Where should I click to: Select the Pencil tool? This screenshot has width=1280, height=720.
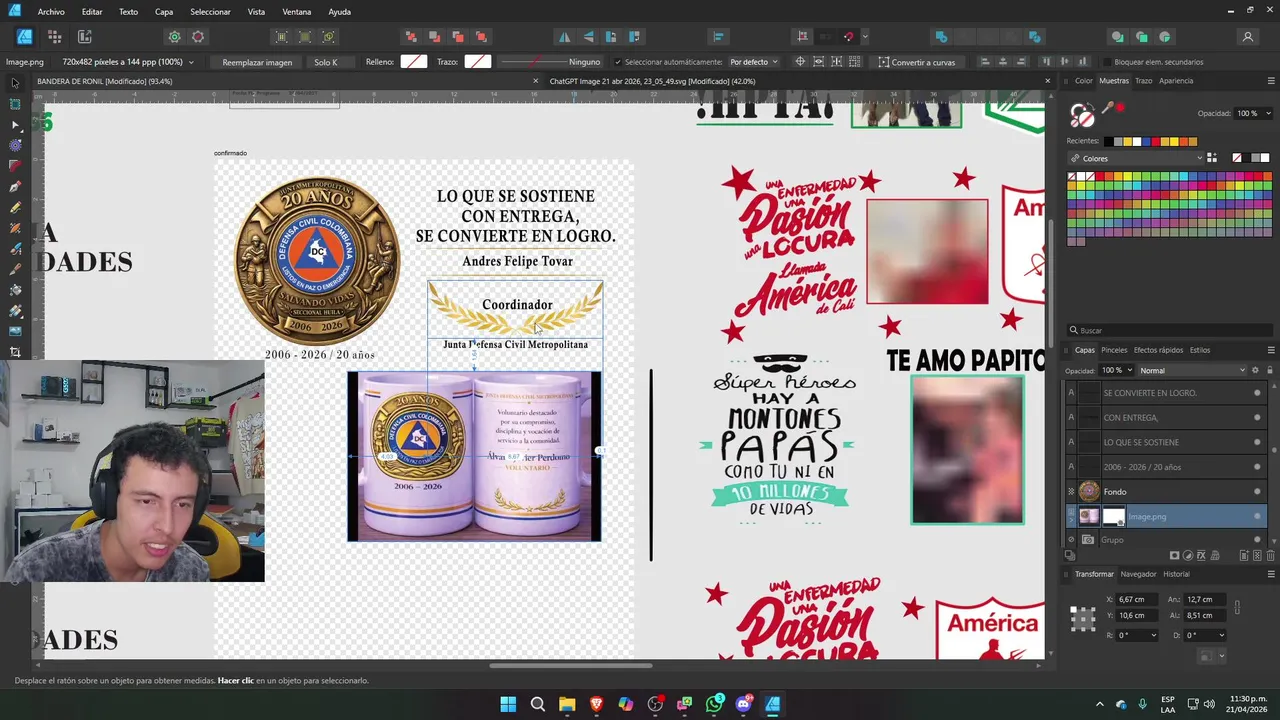15,208
